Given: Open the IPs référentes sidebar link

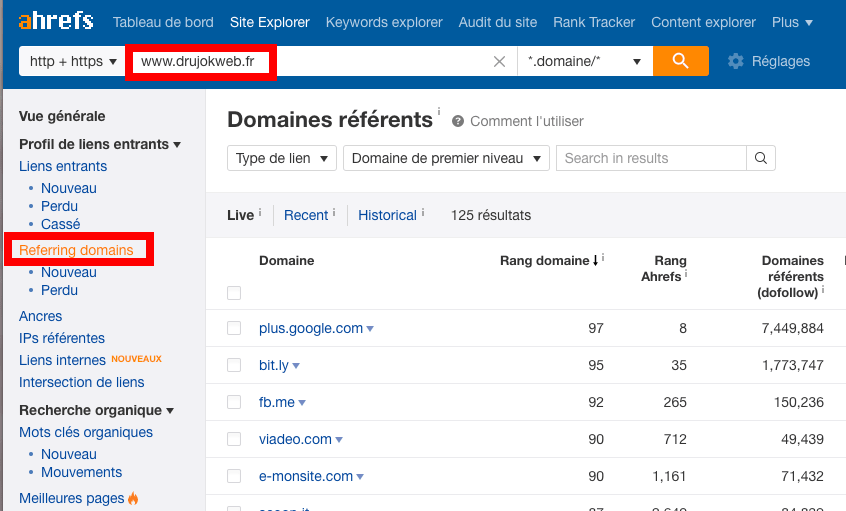Looking at the screenshot, I should click(62, 338).
